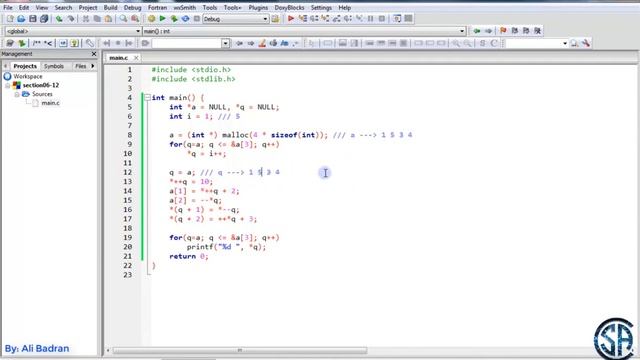Click the Debugging windows icon
The image size is (640, 360).
coord(397,19)
